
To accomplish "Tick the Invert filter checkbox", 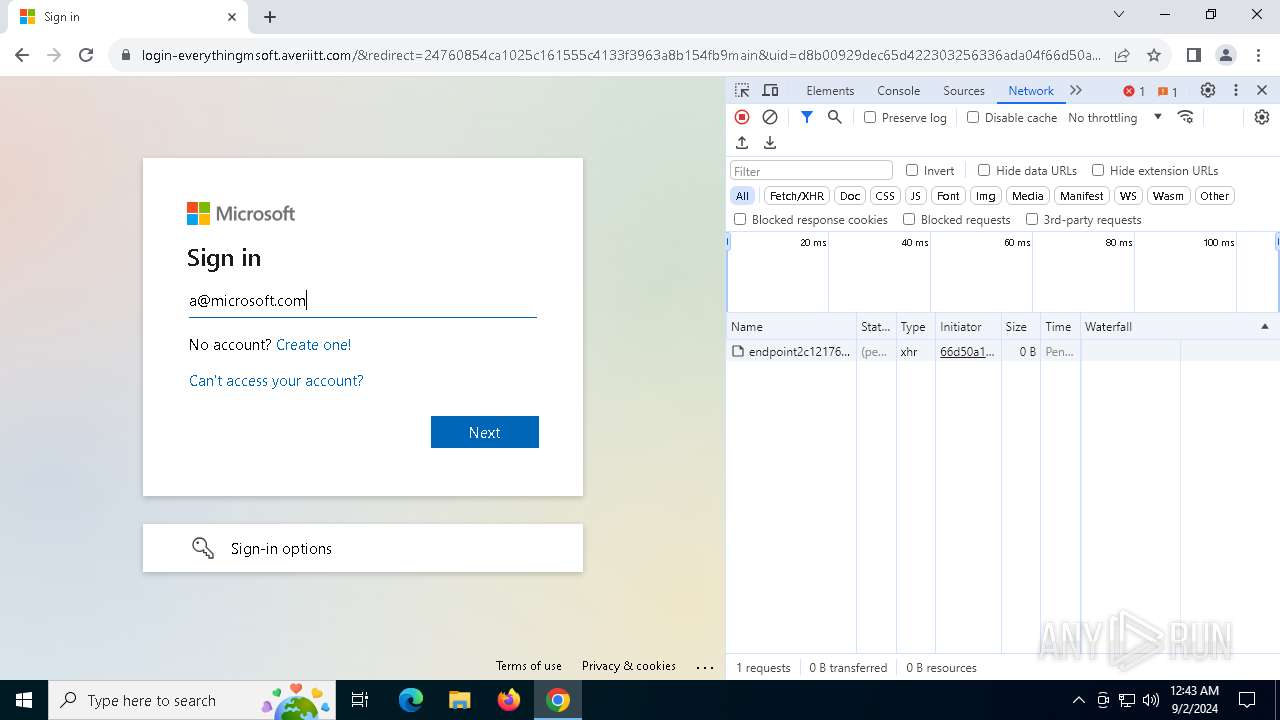I will click(x=912, y=170).
